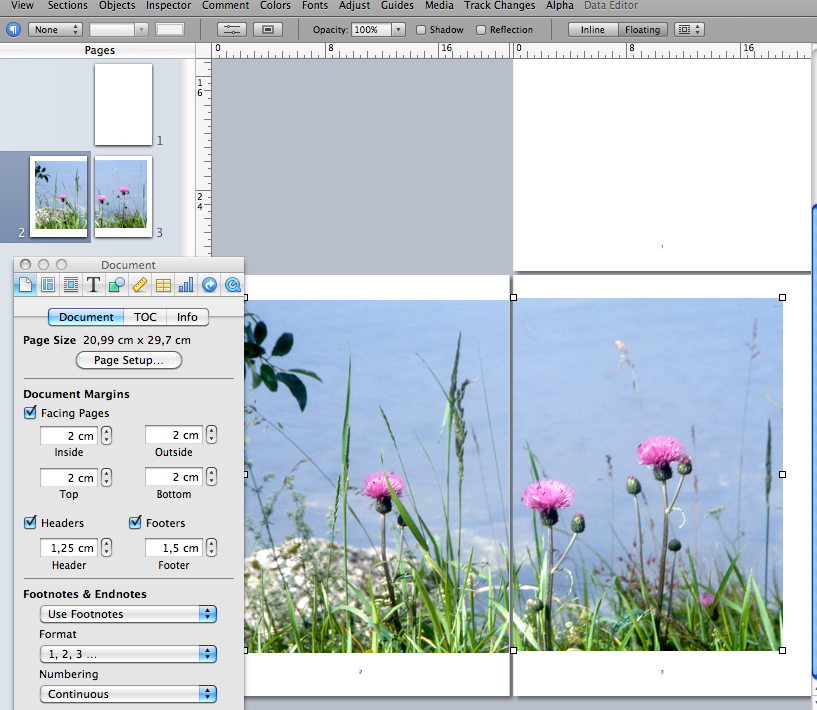Open the QuickTime inspector icon

click(x=232, y=285)
